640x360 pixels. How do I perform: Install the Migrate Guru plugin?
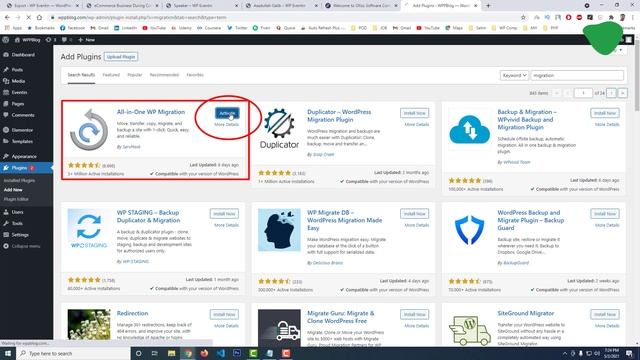pyautogui.click(x=414, y=314)
